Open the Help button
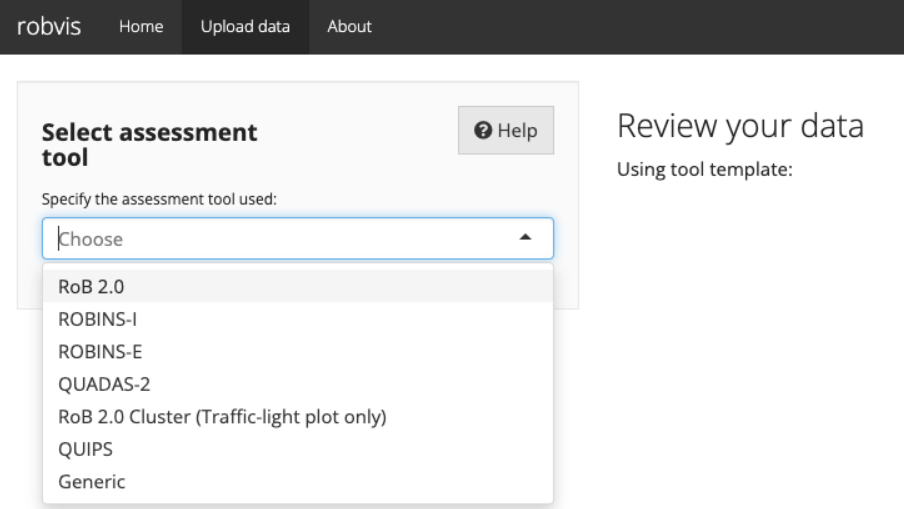The height and width of the screenshot is (509, 904). (506, 130)
